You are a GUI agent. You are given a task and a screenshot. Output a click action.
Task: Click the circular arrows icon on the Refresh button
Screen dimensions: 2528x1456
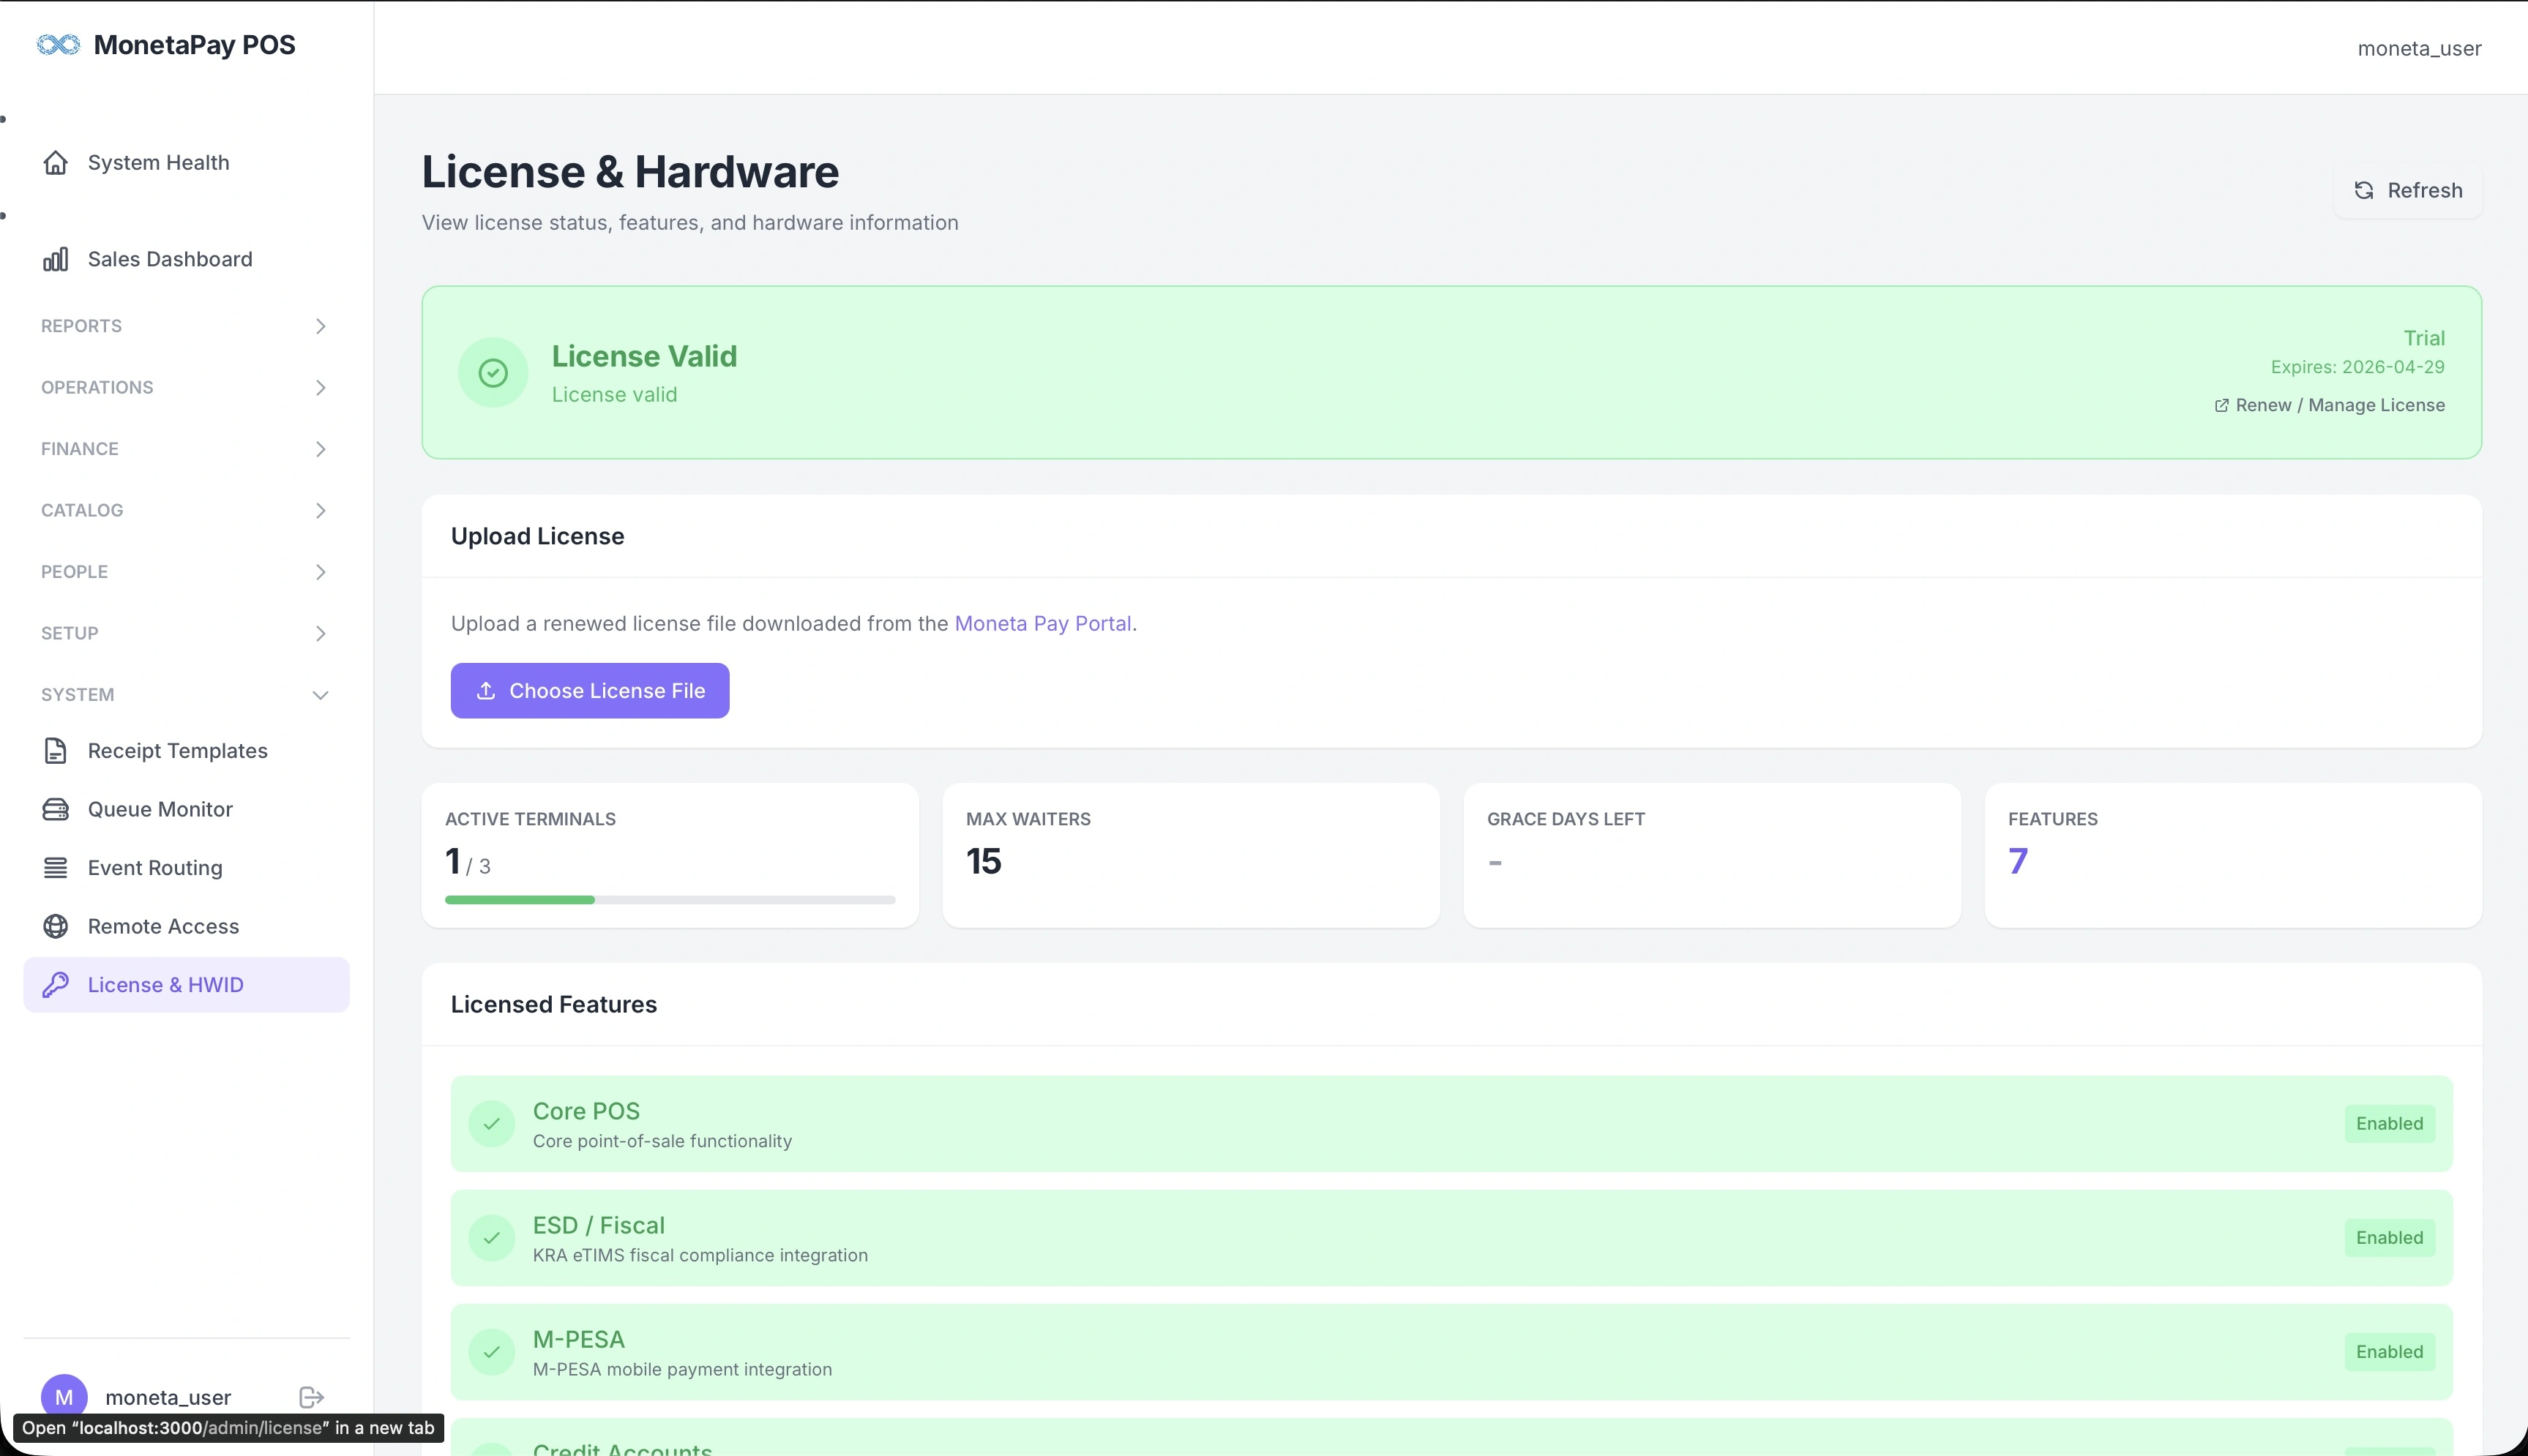[x=2364, y=191]
